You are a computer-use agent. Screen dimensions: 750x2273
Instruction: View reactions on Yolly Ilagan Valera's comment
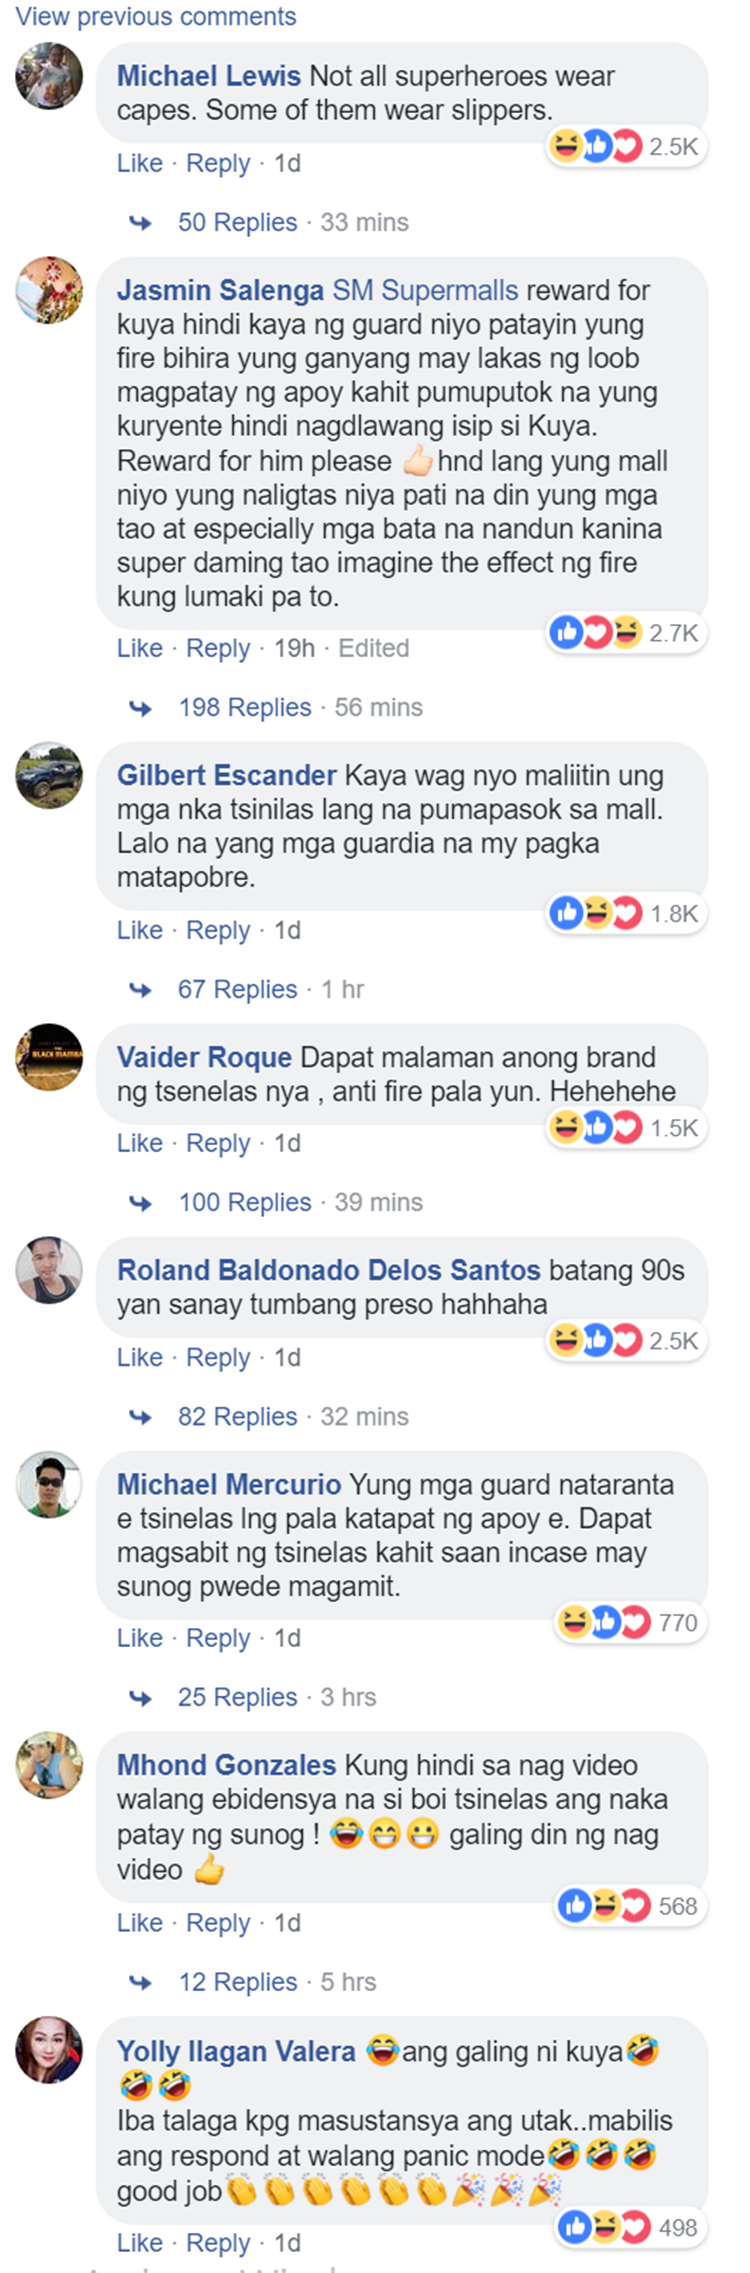pyautogui.click(x=604, y=2227)
